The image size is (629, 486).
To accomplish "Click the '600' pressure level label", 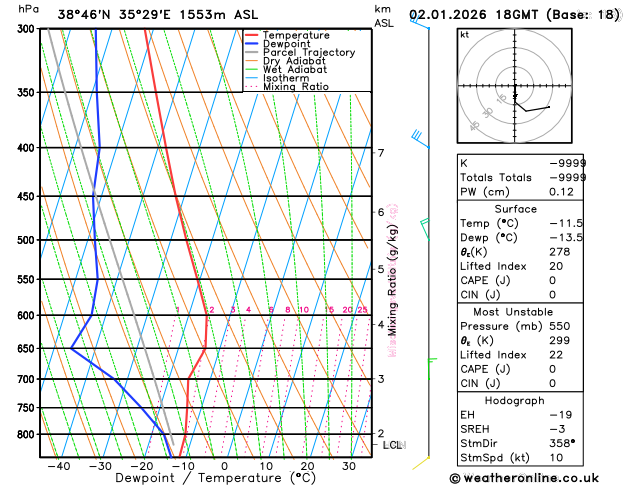I will click(28, 316).
